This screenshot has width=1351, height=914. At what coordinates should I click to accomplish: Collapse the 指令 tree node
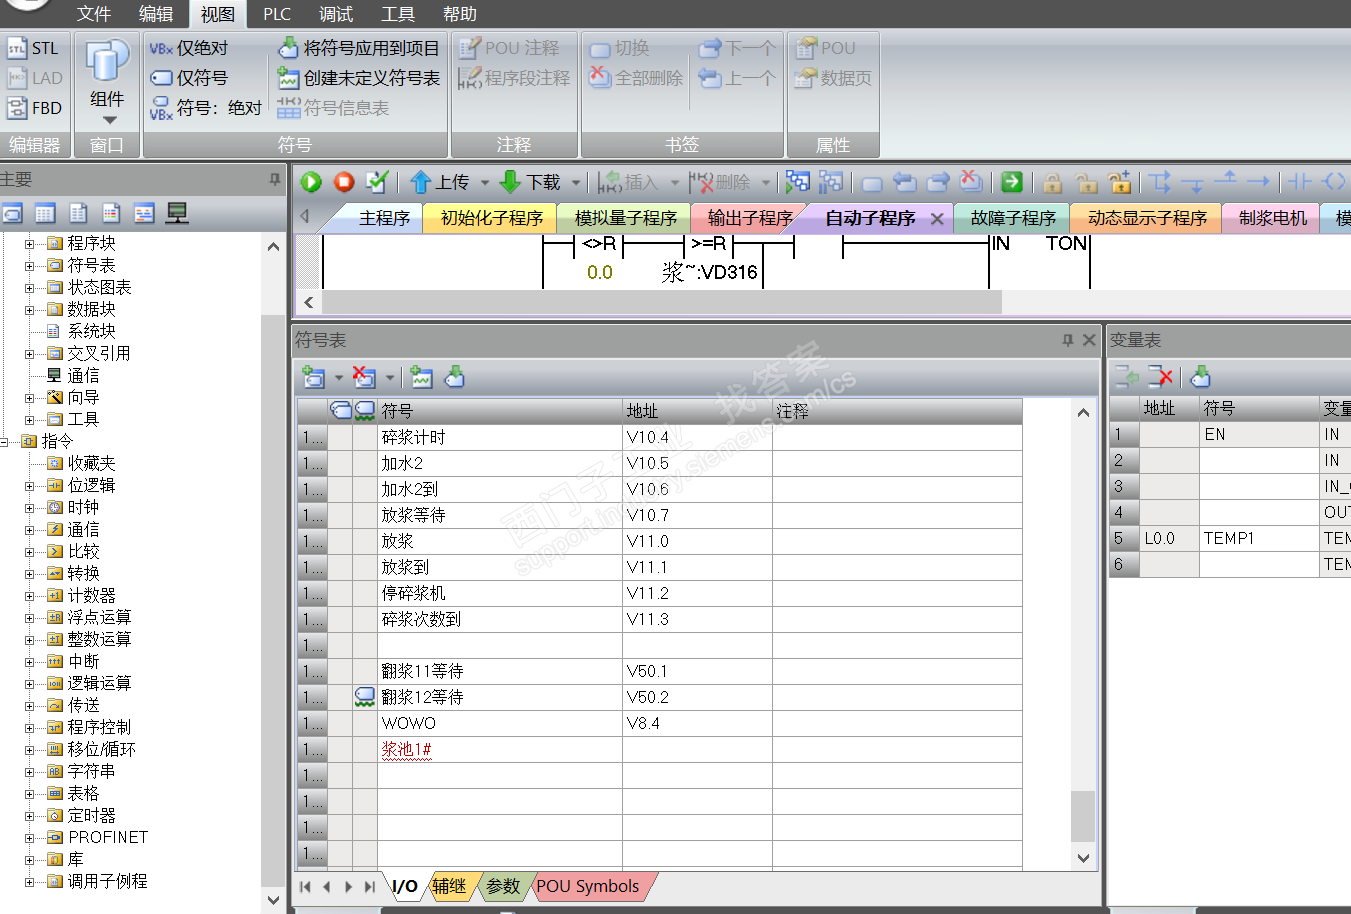[5, 441]
